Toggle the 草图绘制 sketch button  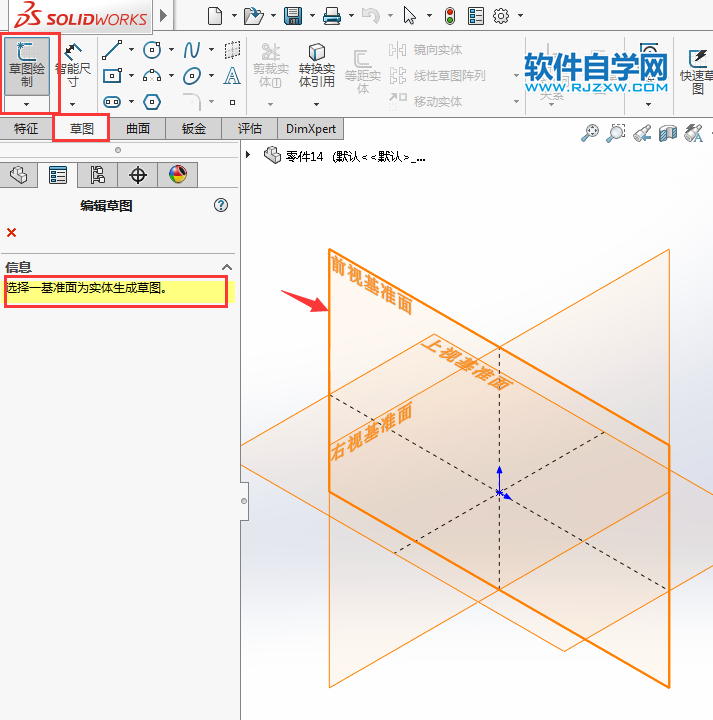[27, 65]
